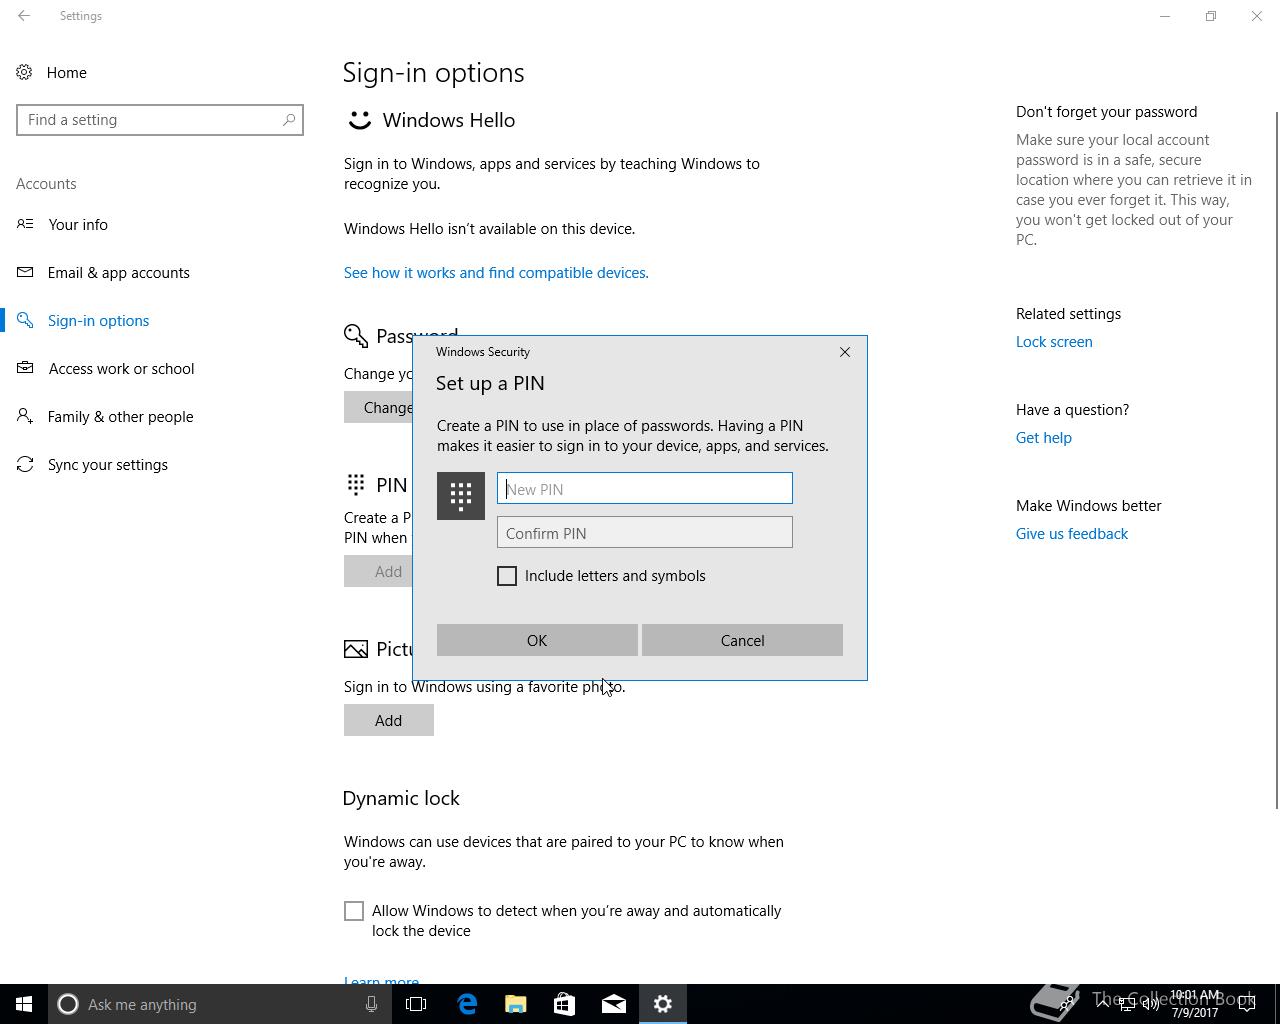Open File Explorer from the taskbar
The width and height of the screenshot is (1280, 1024).
[516, 1004]
